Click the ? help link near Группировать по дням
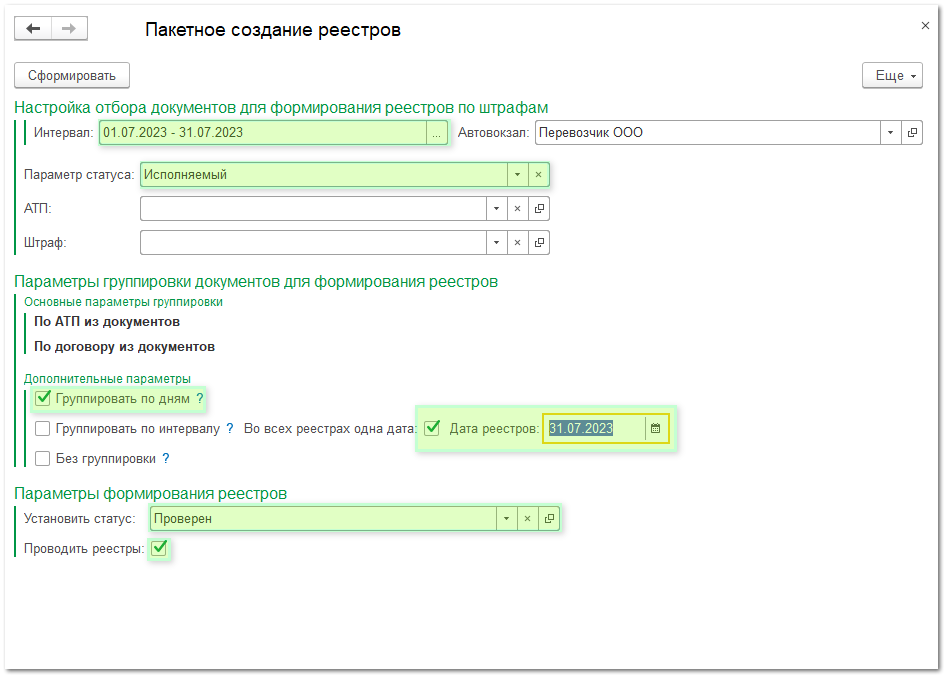947x678 pixels. [x=199, y=397]
